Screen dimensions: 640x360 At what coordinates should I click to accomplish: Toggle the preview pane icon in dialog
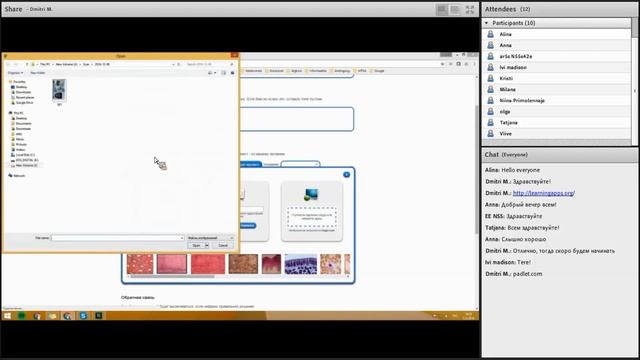(224, 73)
